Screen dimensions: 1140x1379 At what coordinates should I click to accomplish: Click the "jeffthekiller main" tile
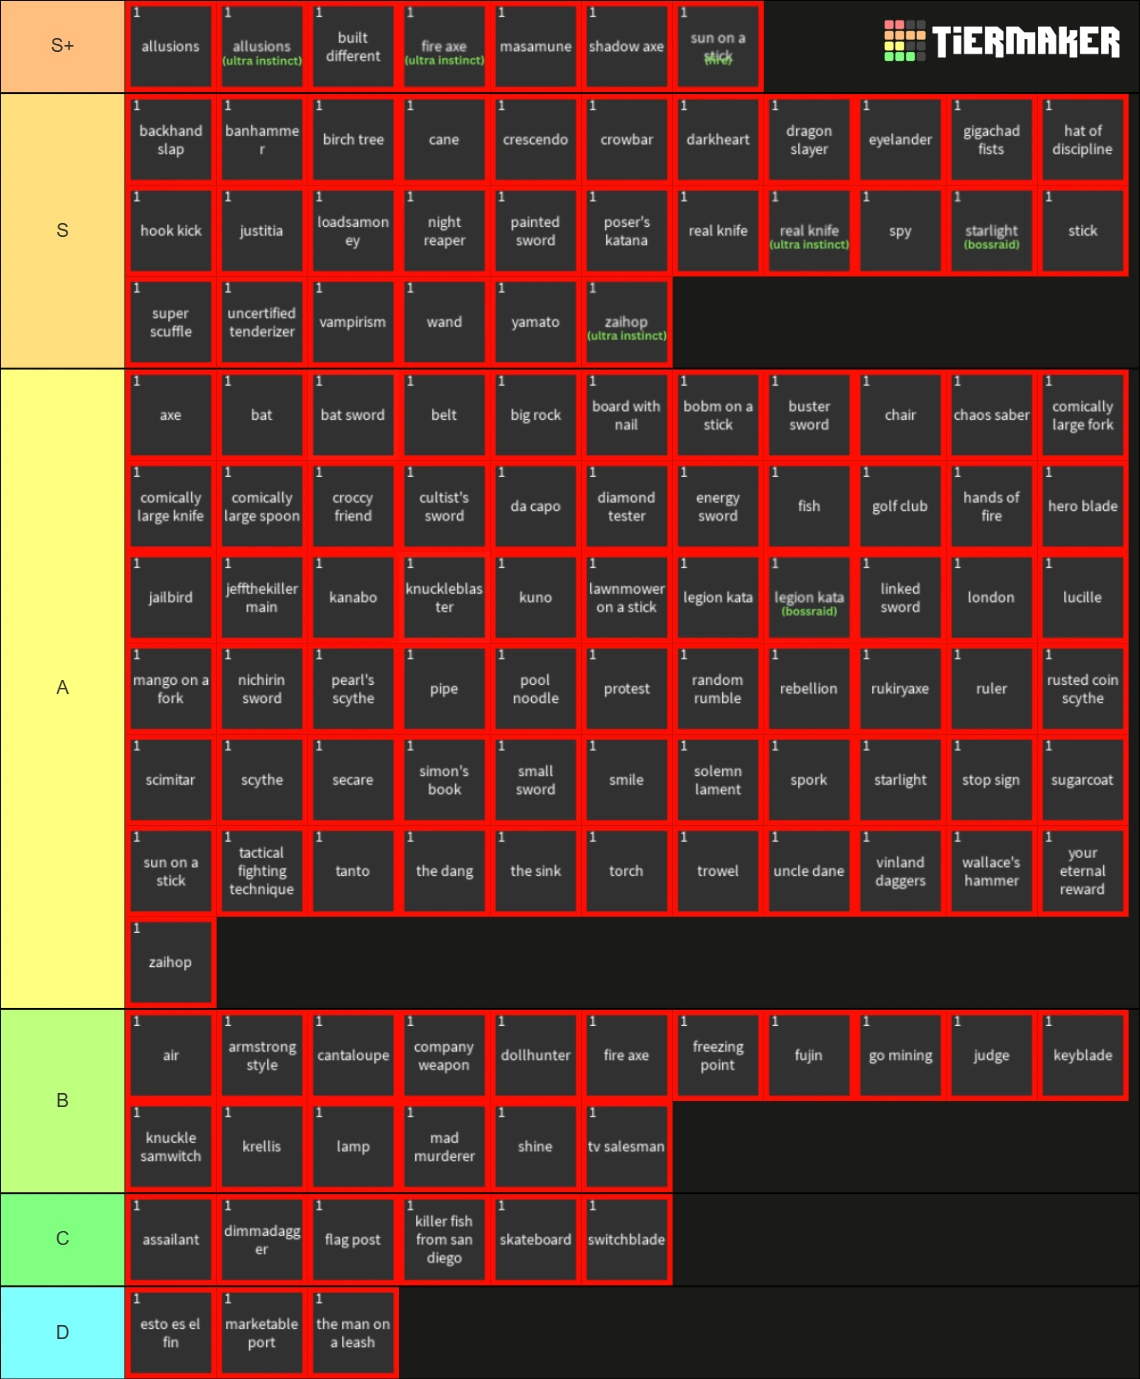261,597
